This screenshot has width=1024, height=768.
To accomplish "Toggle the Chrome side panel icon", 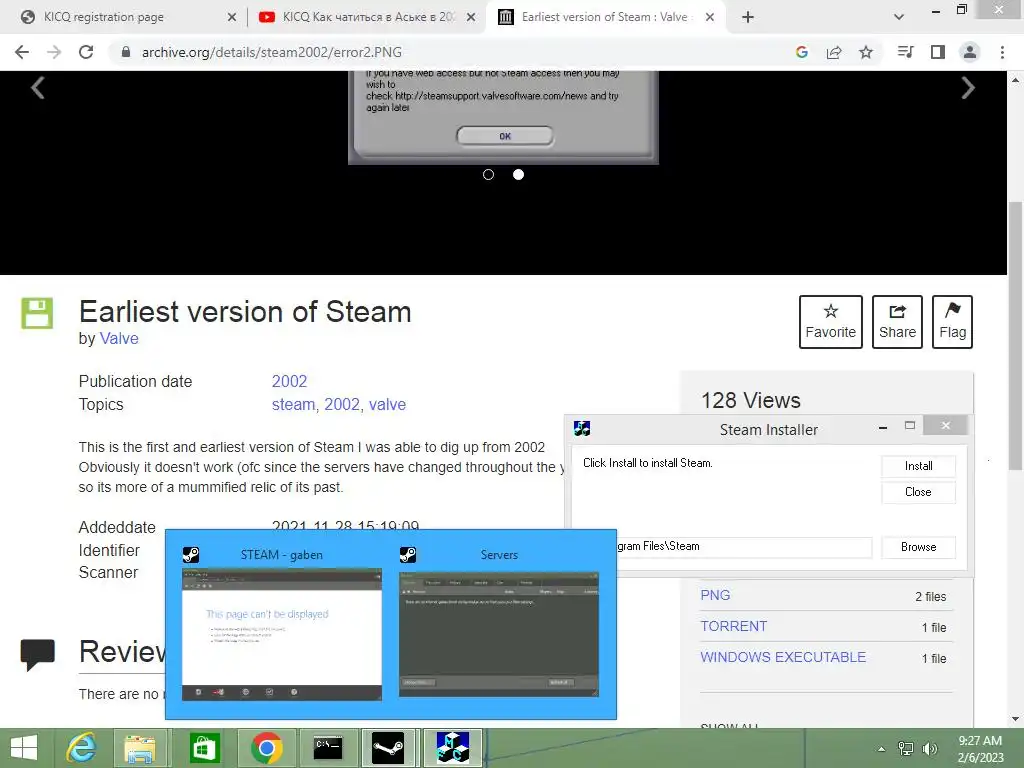I will click(x=938, y=52).
